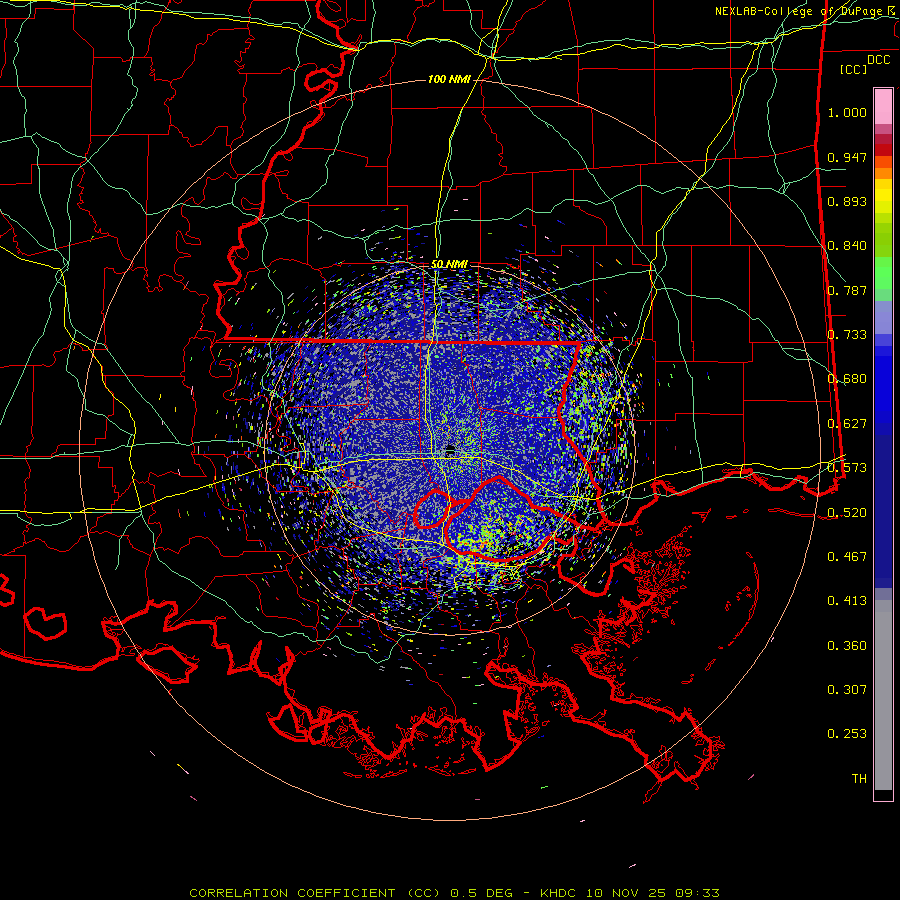Screen dimensions: 900x900
Task: Pick the gray bottom color bar segment
Action: coord(883,695)
